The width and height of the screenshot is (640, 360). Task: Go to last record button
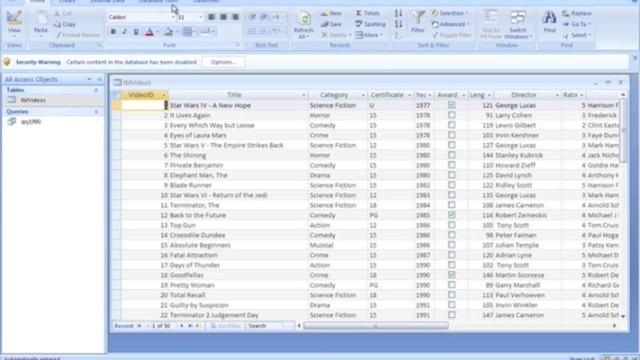pos(190,326)
